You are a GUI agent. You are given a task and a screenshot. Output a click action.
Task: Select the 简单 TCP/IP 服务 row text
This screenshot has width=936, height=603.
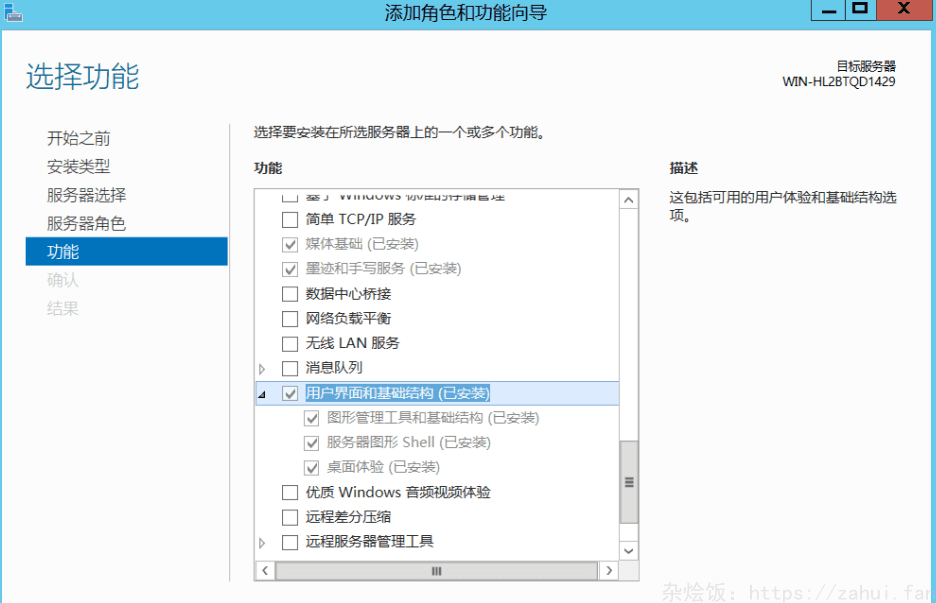[361, 219]
